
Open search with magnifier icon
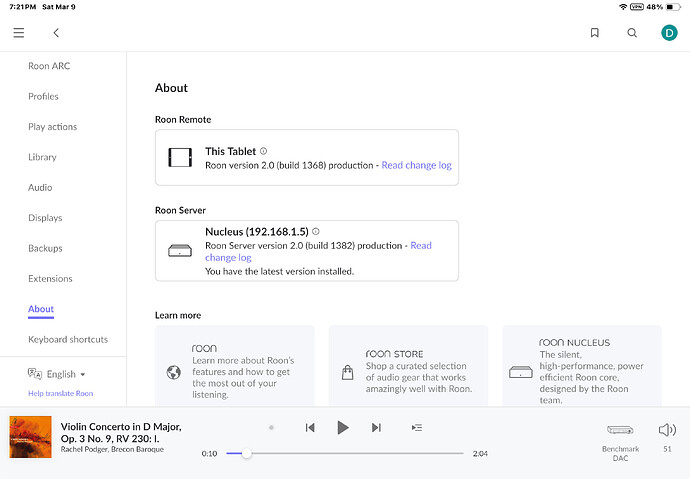point(632,33)
